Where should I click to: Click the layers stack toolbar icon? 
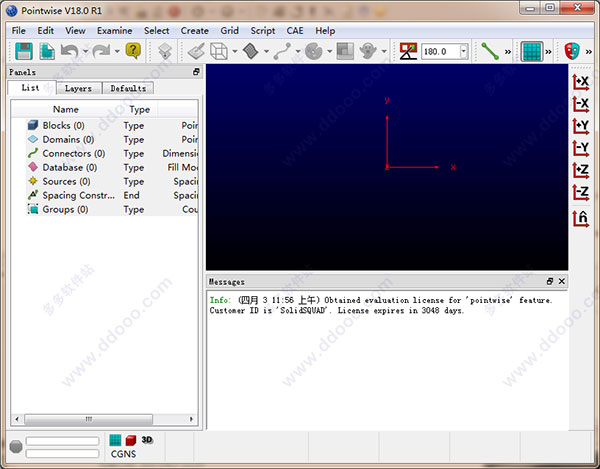(165, 51)
